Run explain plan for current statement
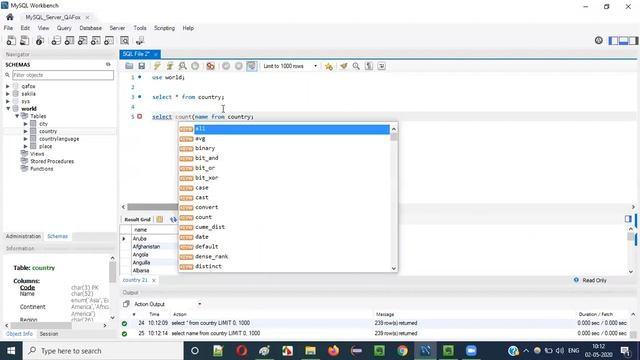Image resolution: width=640 pixels, height=360 pixels. pos(182,66)
